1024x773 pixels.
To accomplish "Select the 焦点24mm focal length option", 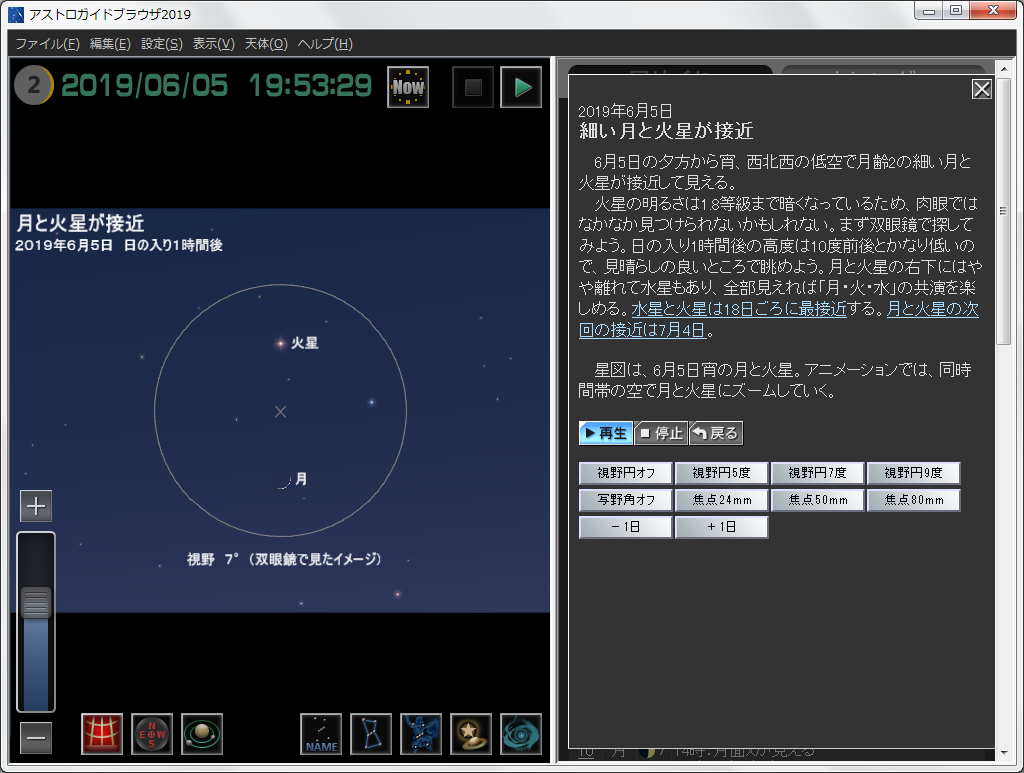I will click(722, 500).
